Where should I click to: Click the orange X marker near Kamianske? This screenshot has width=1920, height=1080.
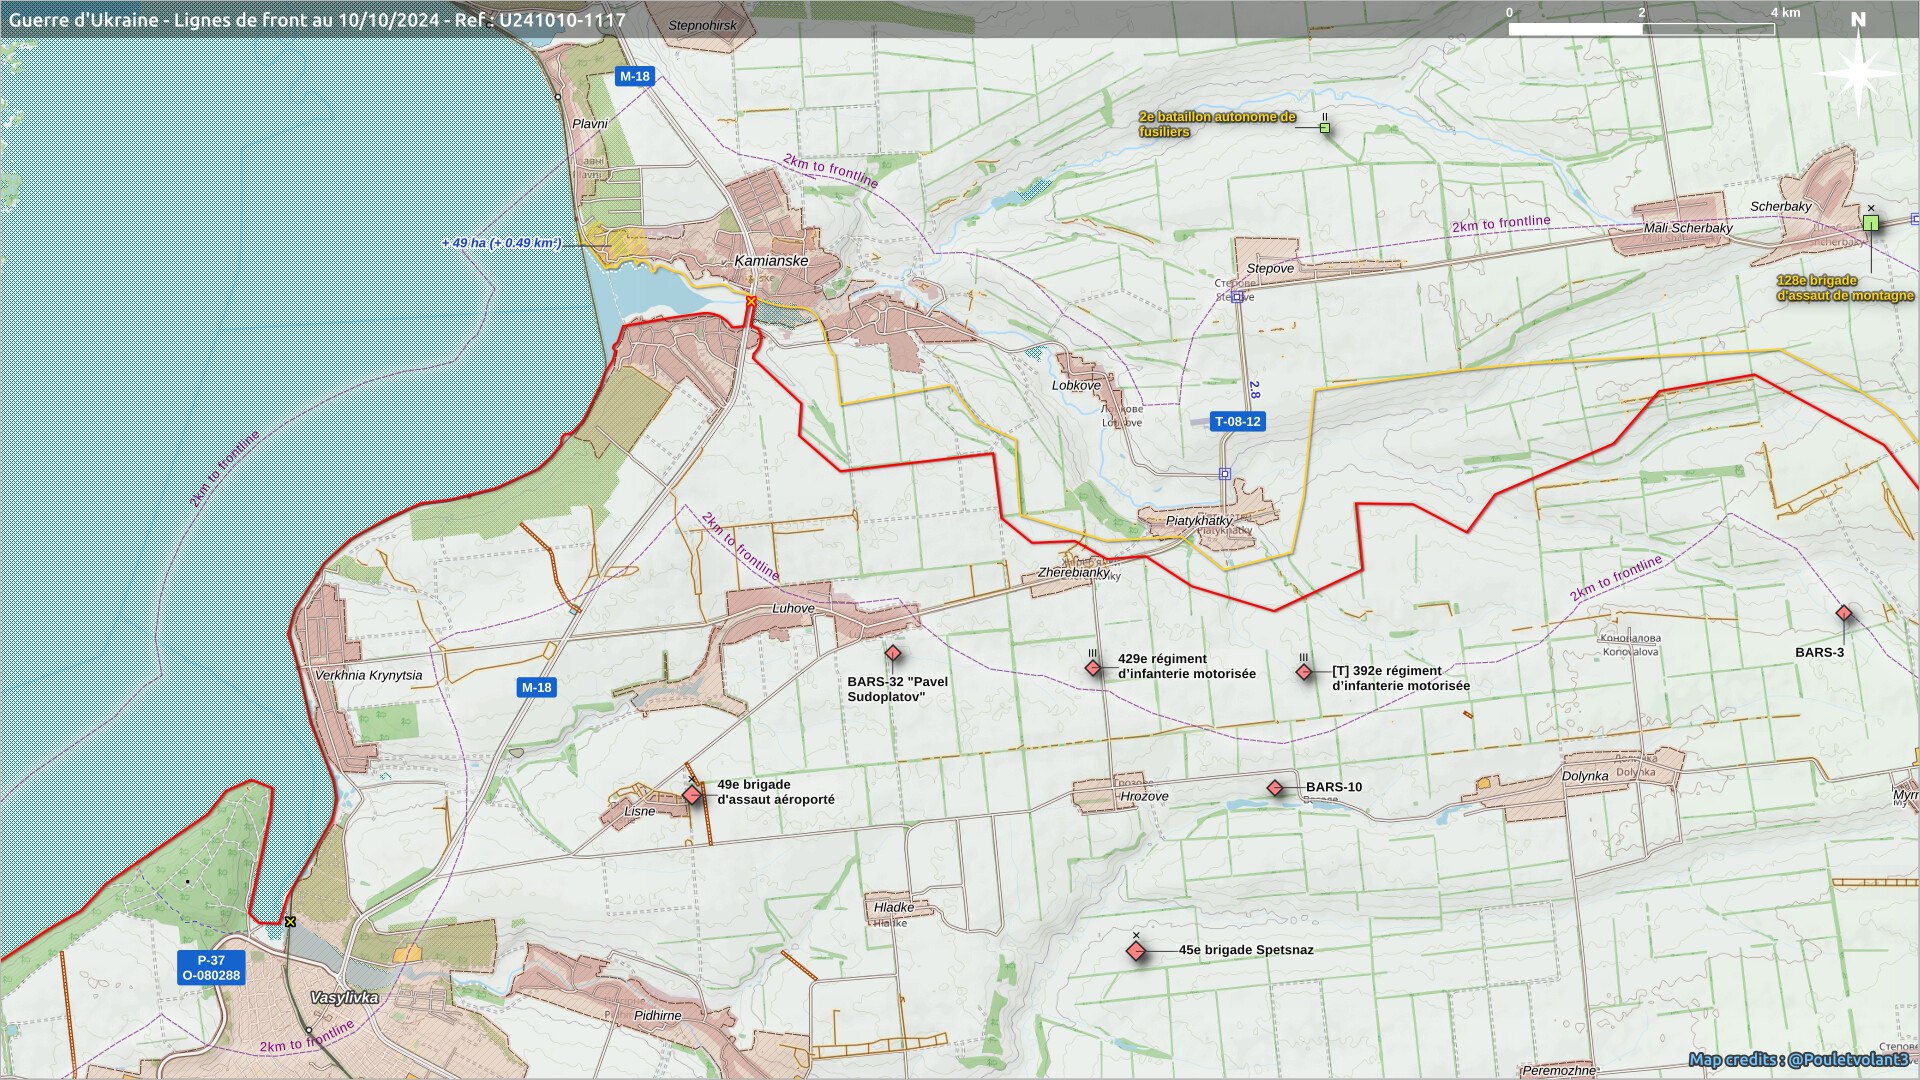pos(751,301)
